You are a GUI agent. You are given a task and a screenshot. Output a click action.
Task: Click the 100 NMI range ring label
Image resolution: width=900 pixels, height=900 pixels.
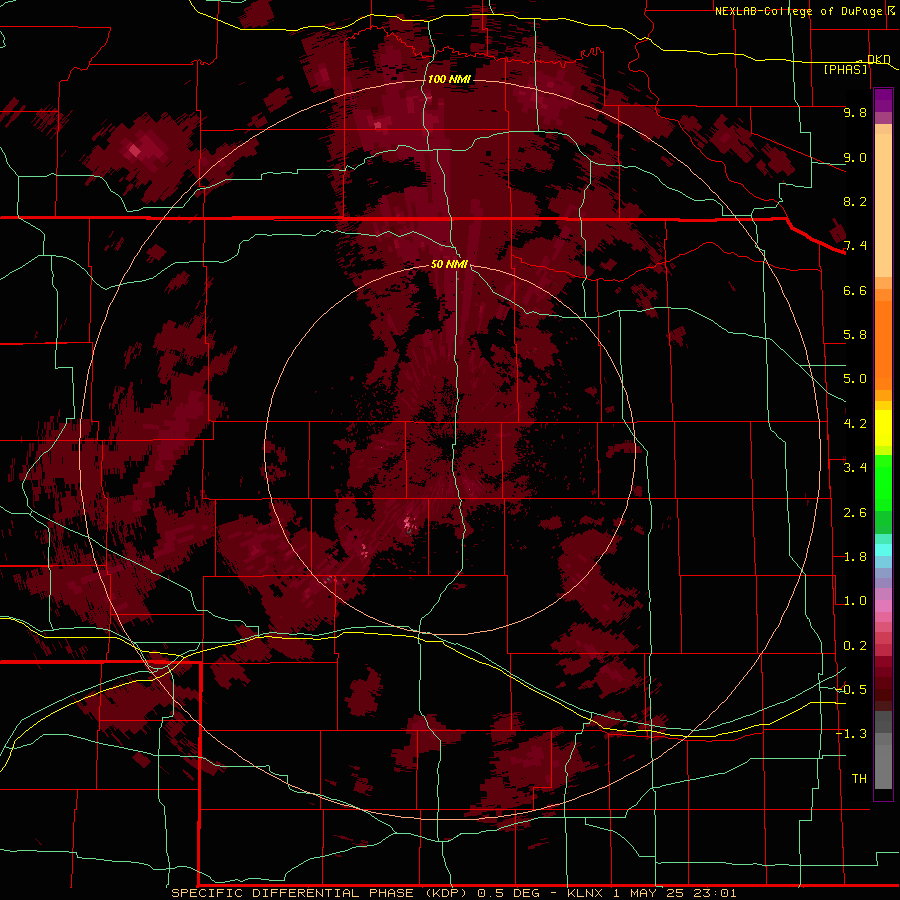coord(449,79)
